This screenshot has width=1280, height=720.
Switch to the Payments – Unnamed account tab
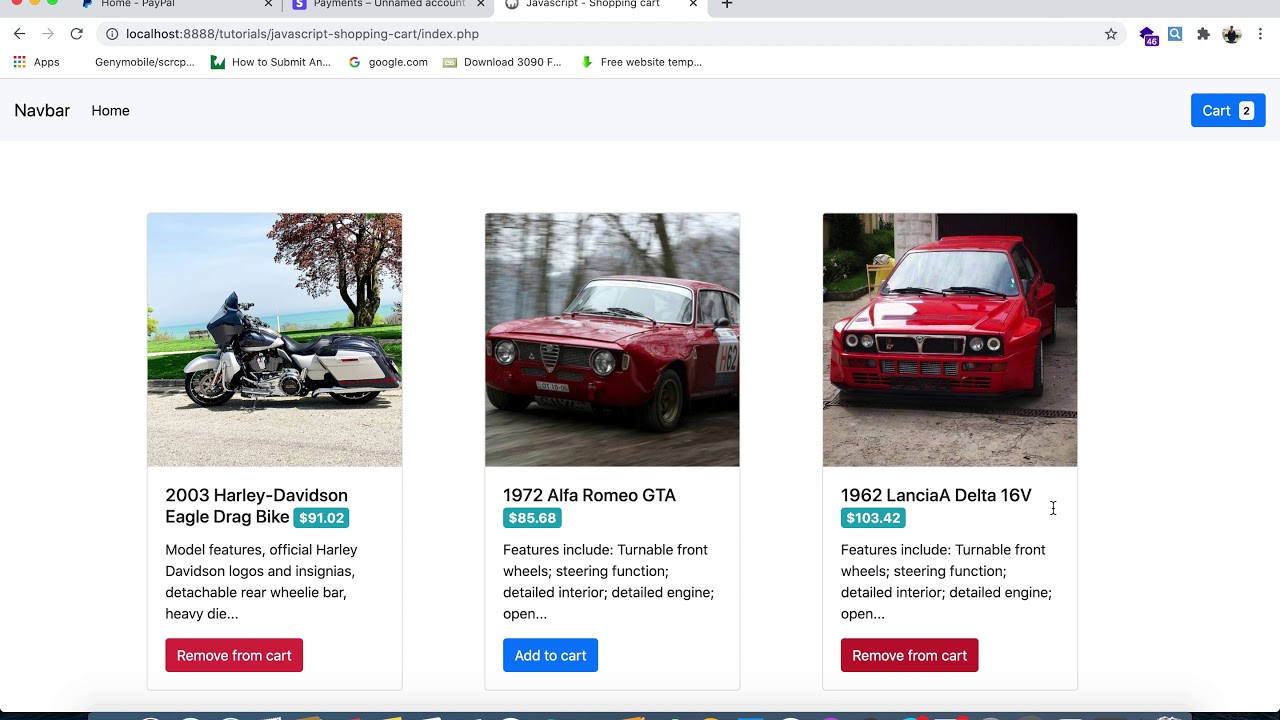(x=388, y=5)
